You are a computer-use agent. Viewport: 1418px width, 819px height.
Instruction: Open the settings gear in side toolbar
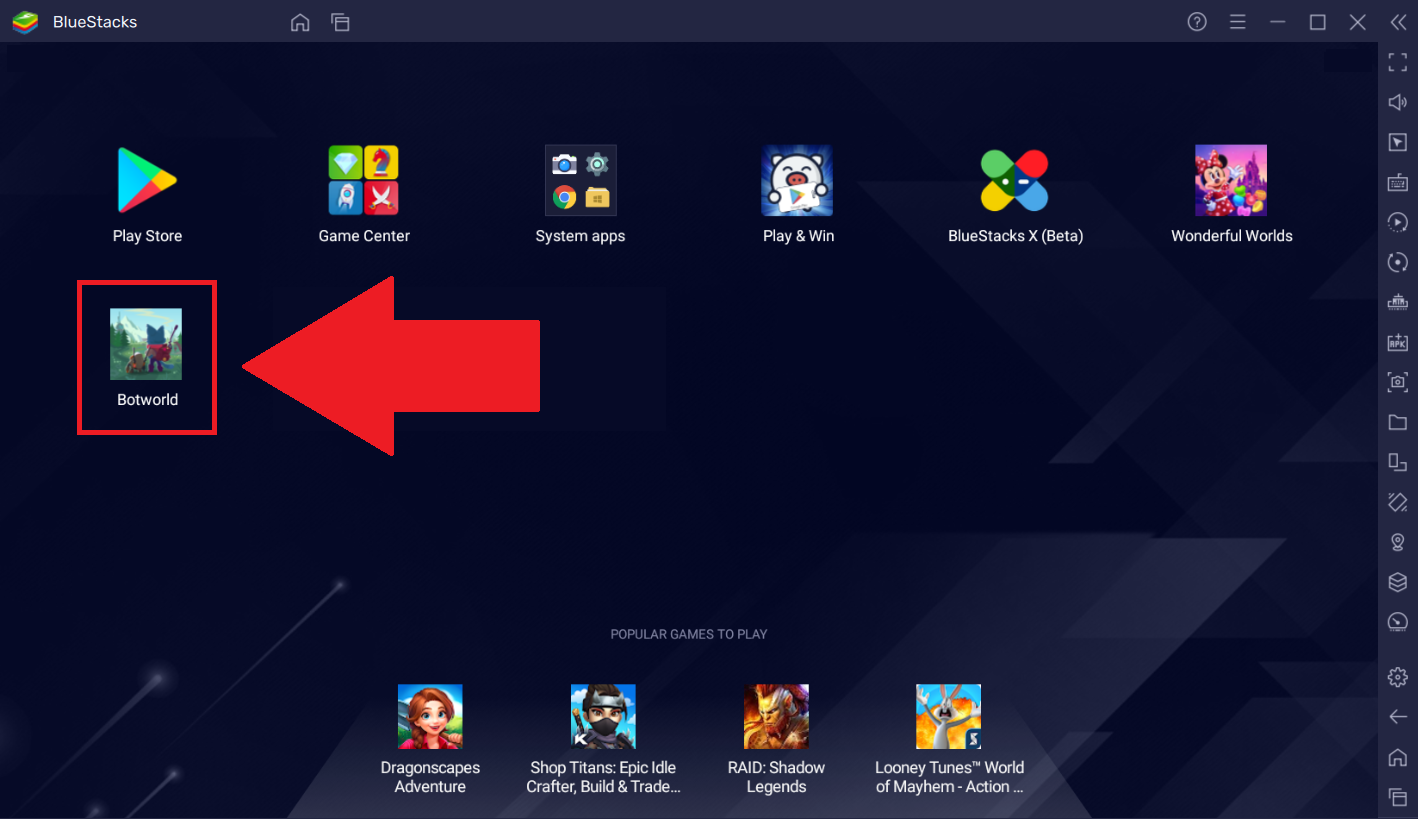click(x=1398, y=677)
